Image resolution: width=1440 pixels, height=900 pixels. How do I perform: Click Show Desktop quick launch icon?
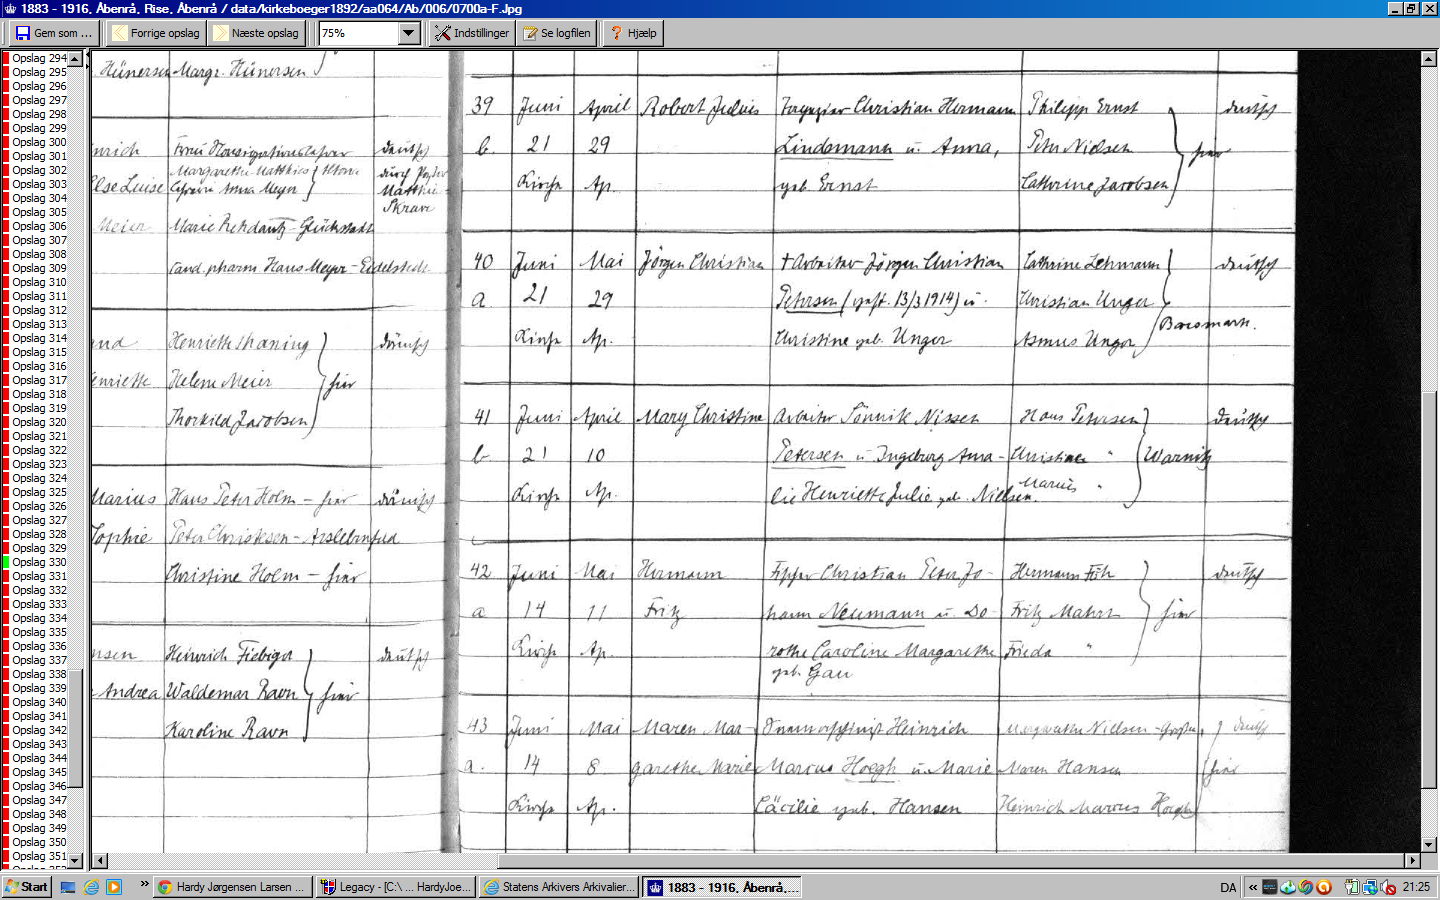68,887
